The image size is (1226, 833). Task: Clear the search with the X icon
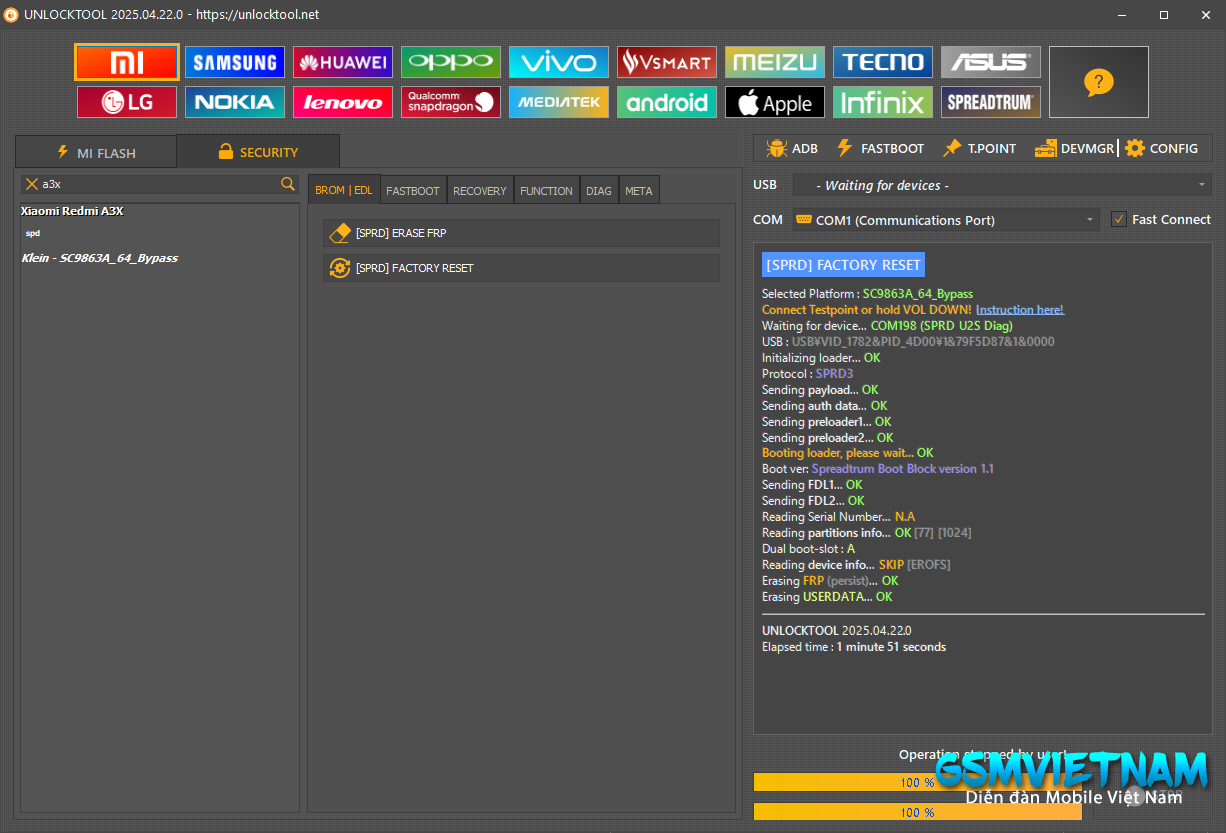pos(32,184)
